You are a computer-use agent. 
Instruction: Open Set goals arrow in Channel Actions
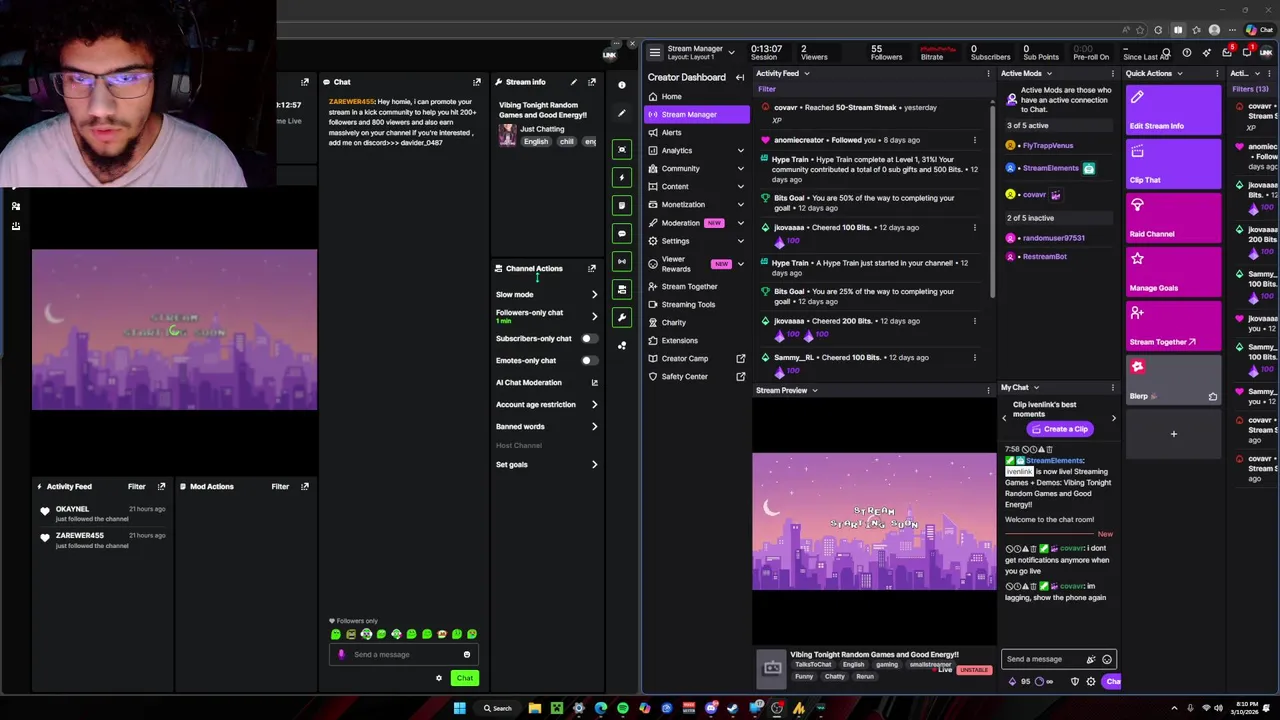[x=594, y=465]
